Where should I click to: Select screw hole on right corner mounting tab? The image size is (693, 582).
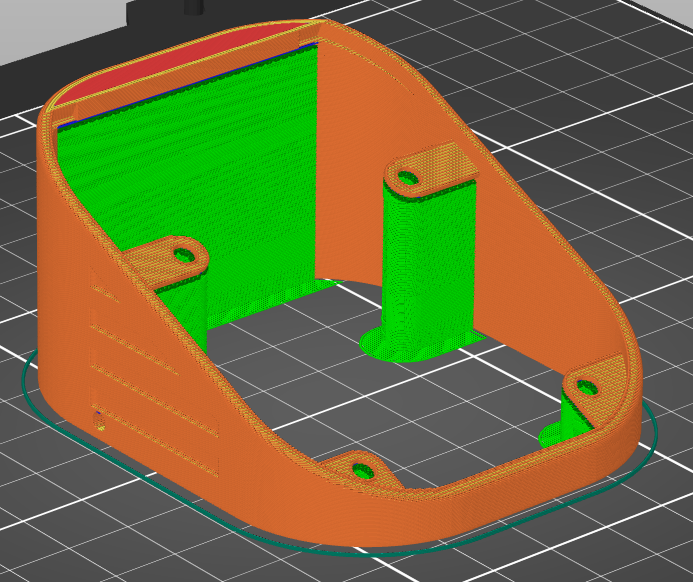point(587,388)
